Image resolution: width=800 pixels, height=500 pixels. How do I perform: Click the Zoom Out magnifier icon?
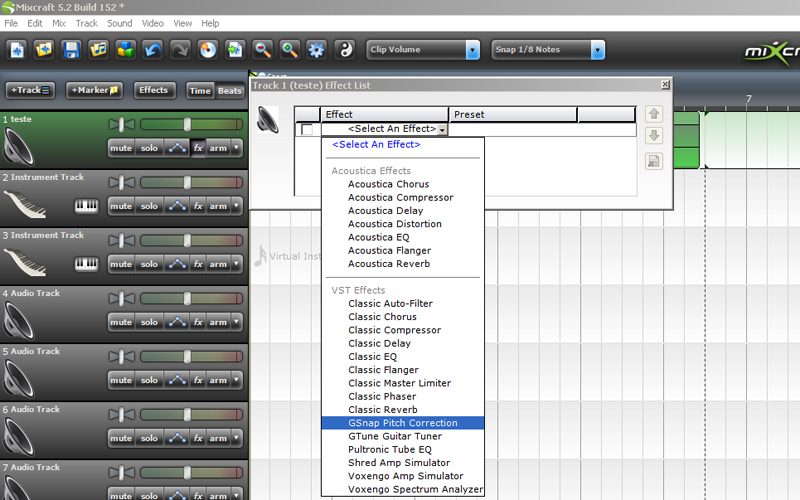click(x=262, y=50)
